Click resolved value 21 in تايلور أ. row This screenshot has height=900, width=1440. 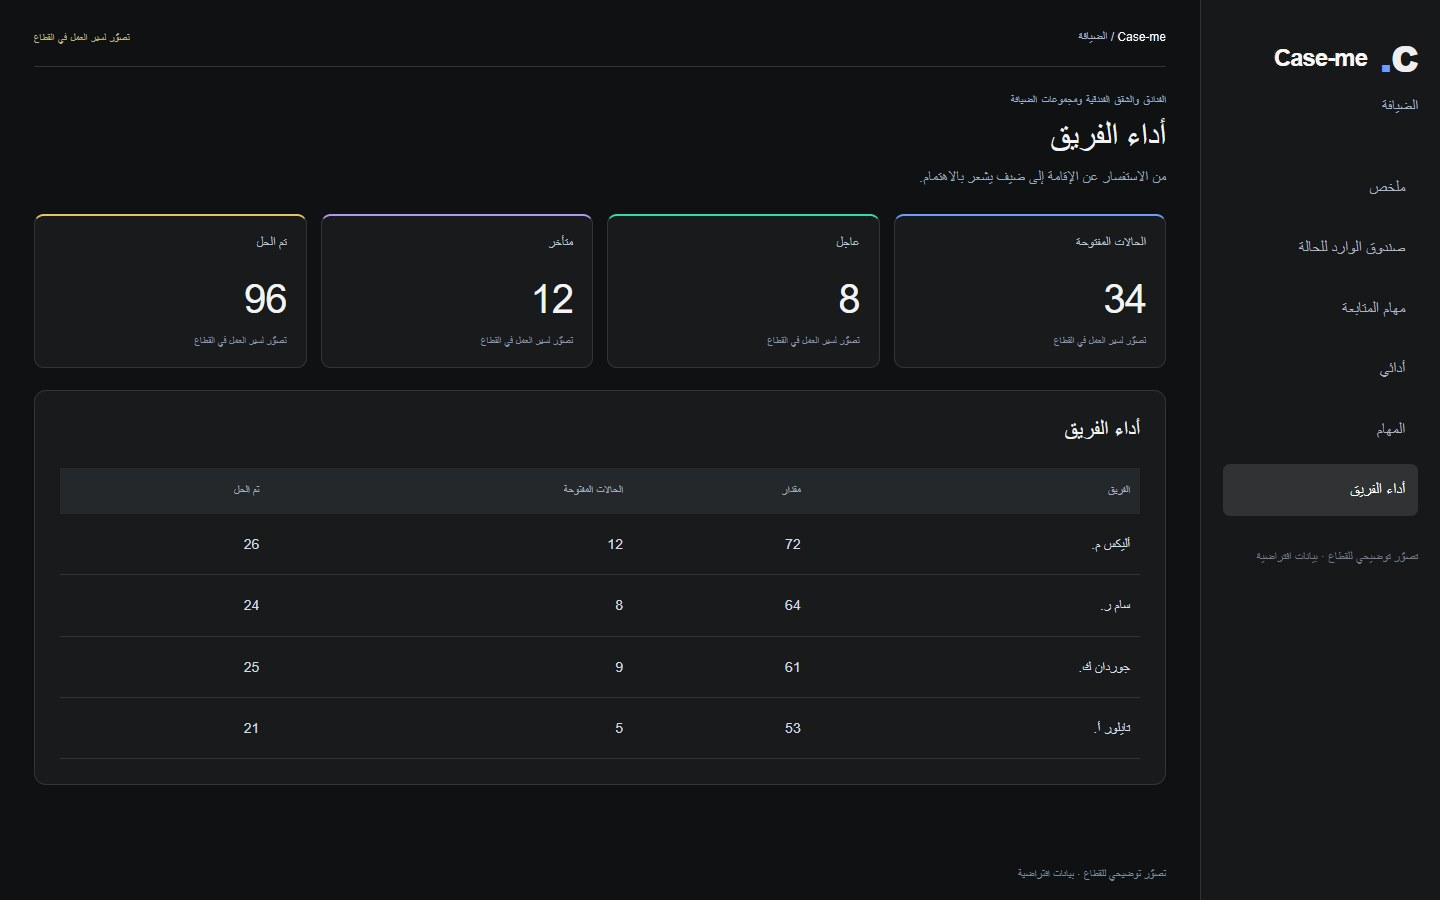pyautogui.click(x=251, y=729)
